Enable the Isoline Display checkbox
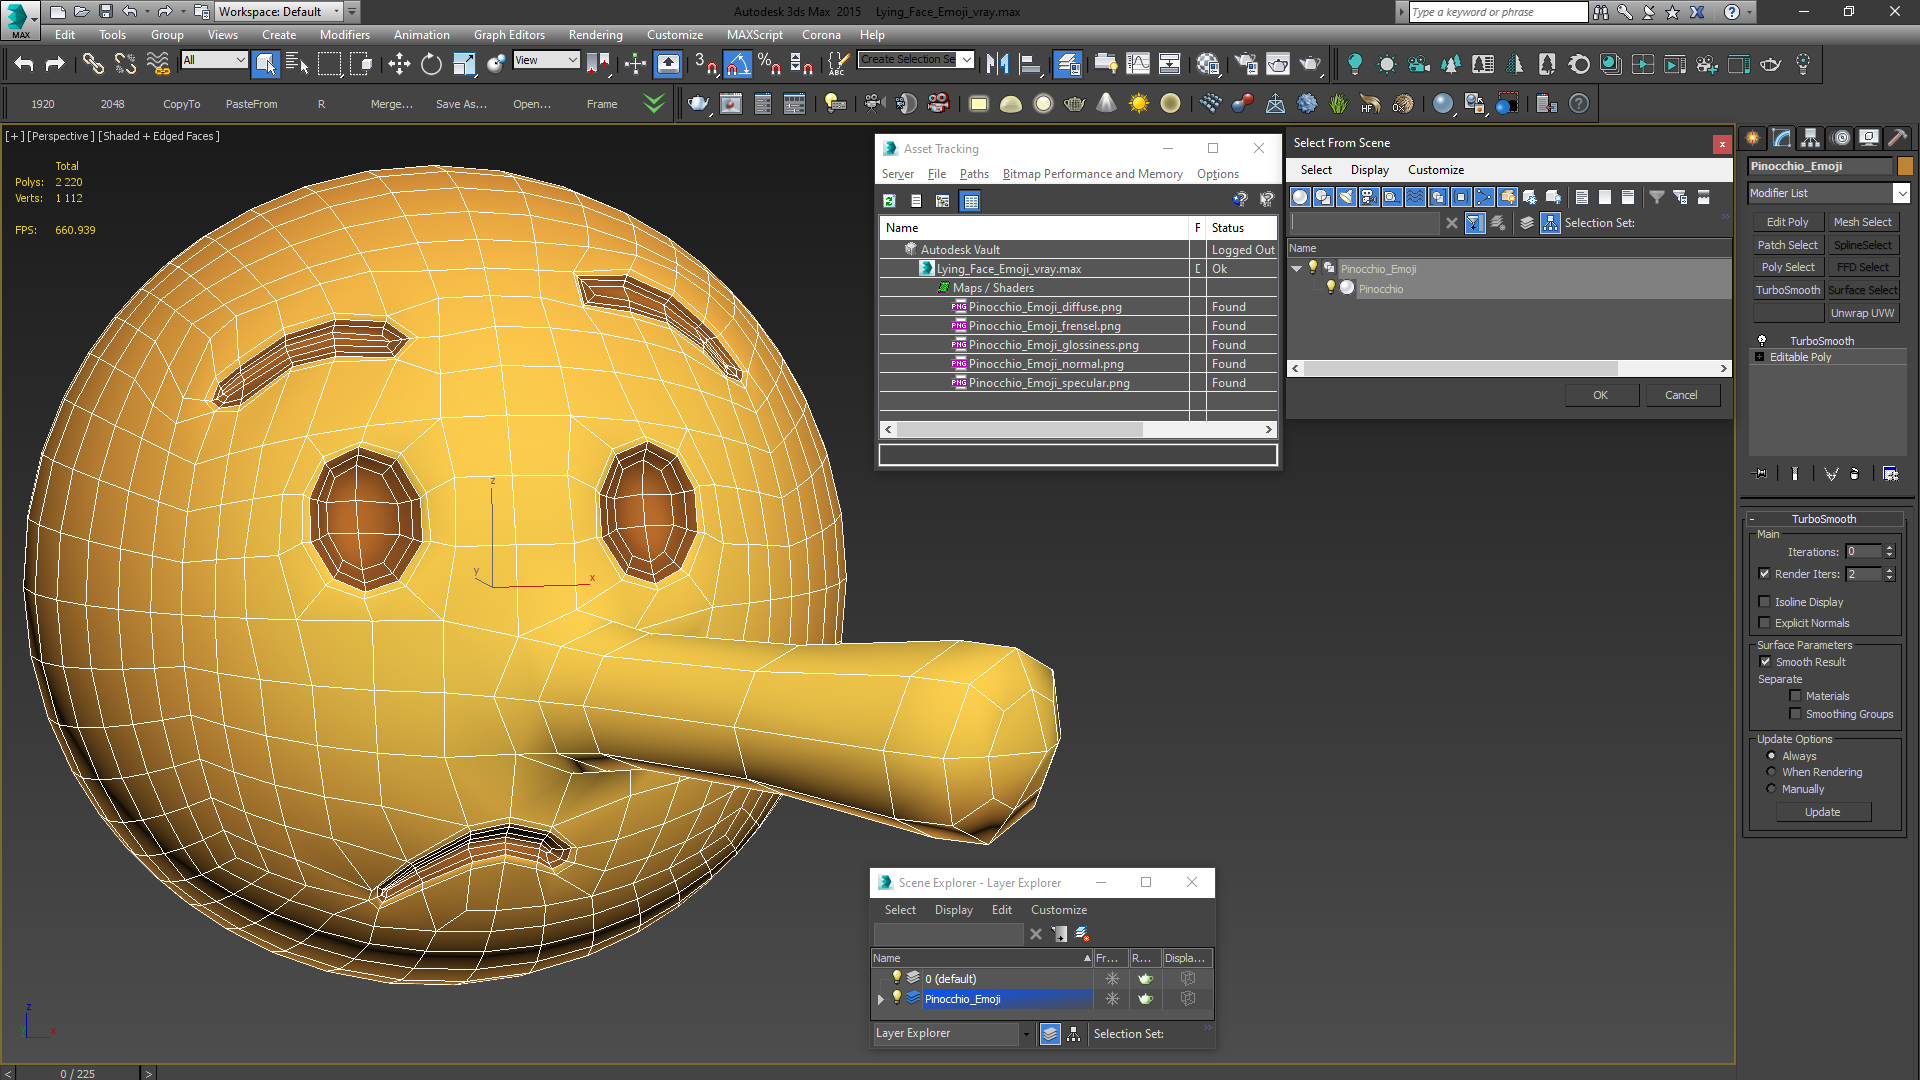The width and height of the screenshot is (1920, 1080). 1765,602
